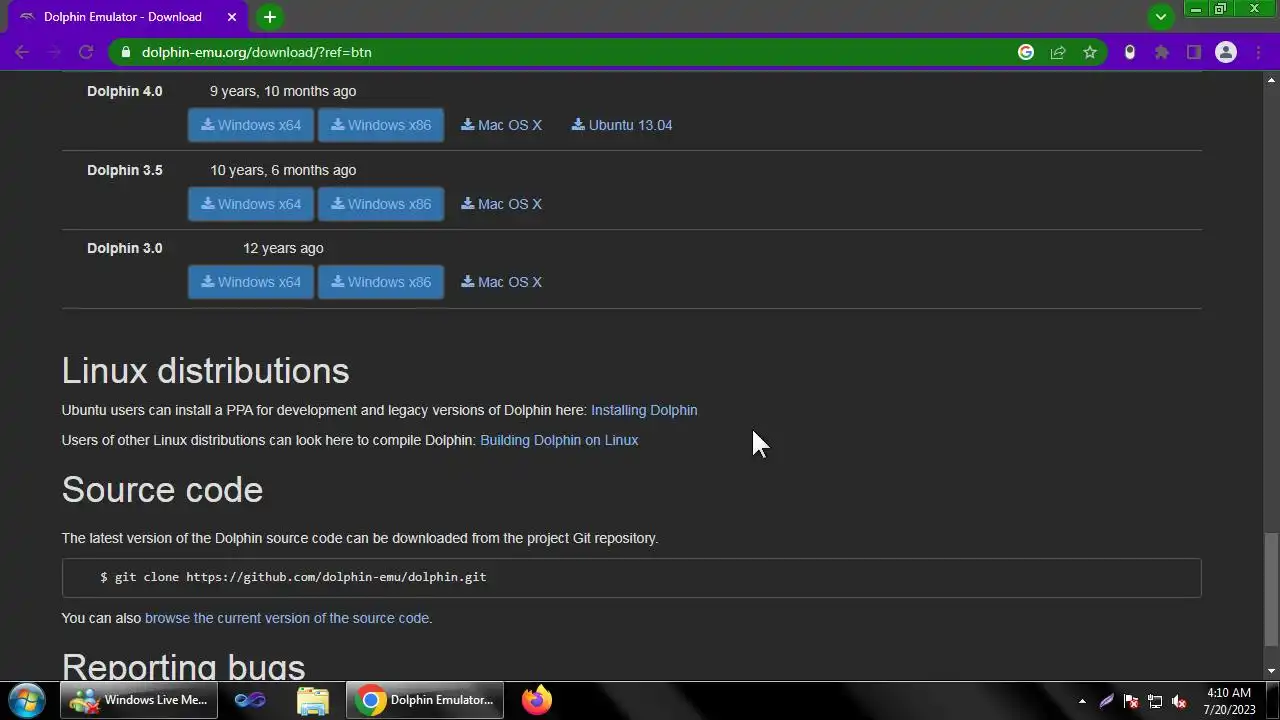1280x720 pixels.
Task: Share this page via share icon
Action: coord(1058,52)
